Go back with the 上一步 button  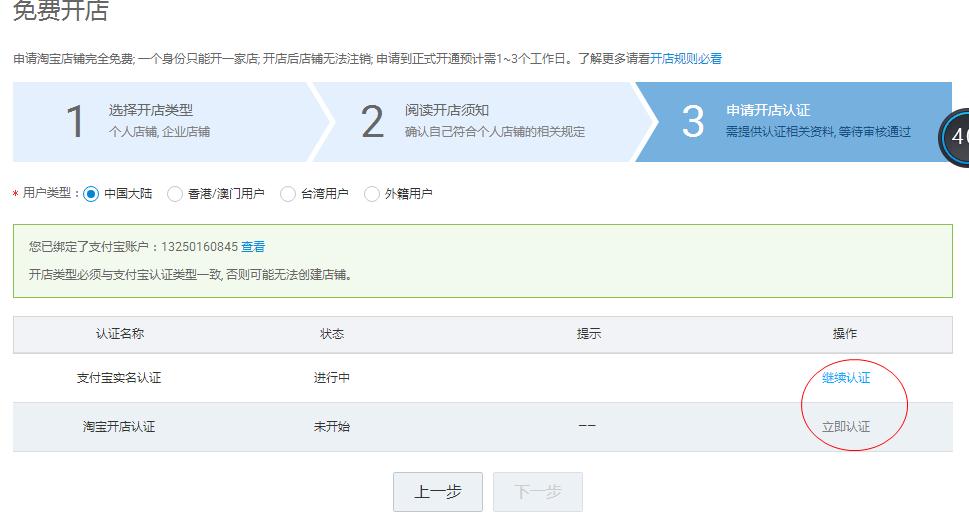[x=438, y=492]
